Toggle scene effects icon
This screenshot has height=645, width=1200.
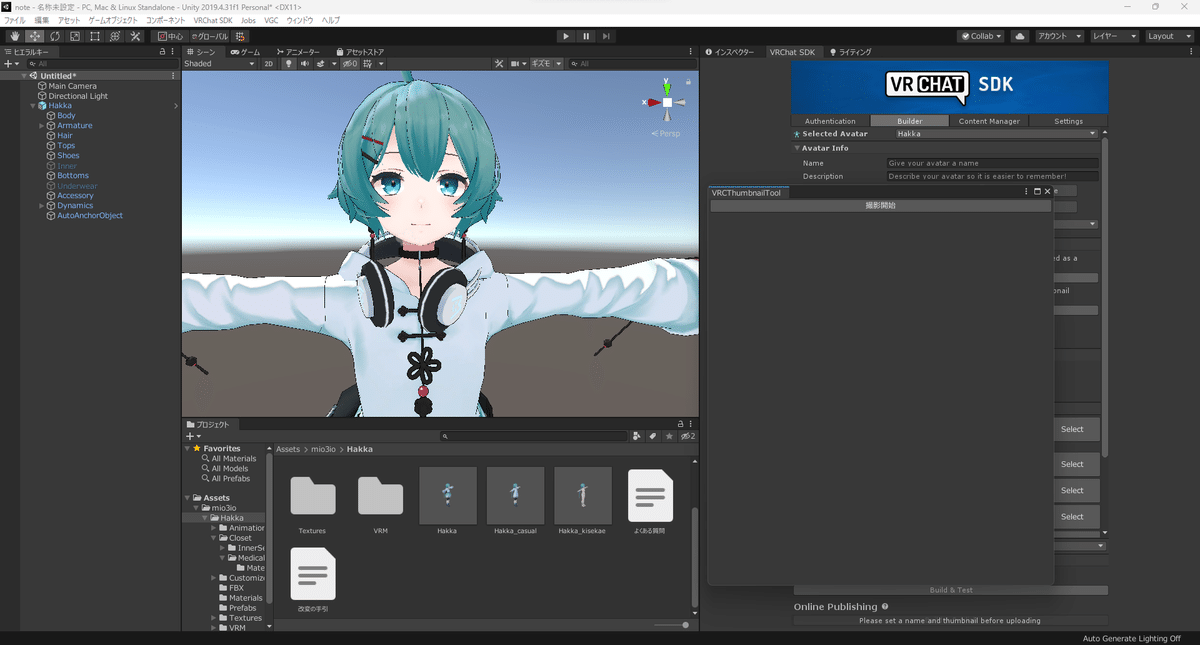point(323,64)
